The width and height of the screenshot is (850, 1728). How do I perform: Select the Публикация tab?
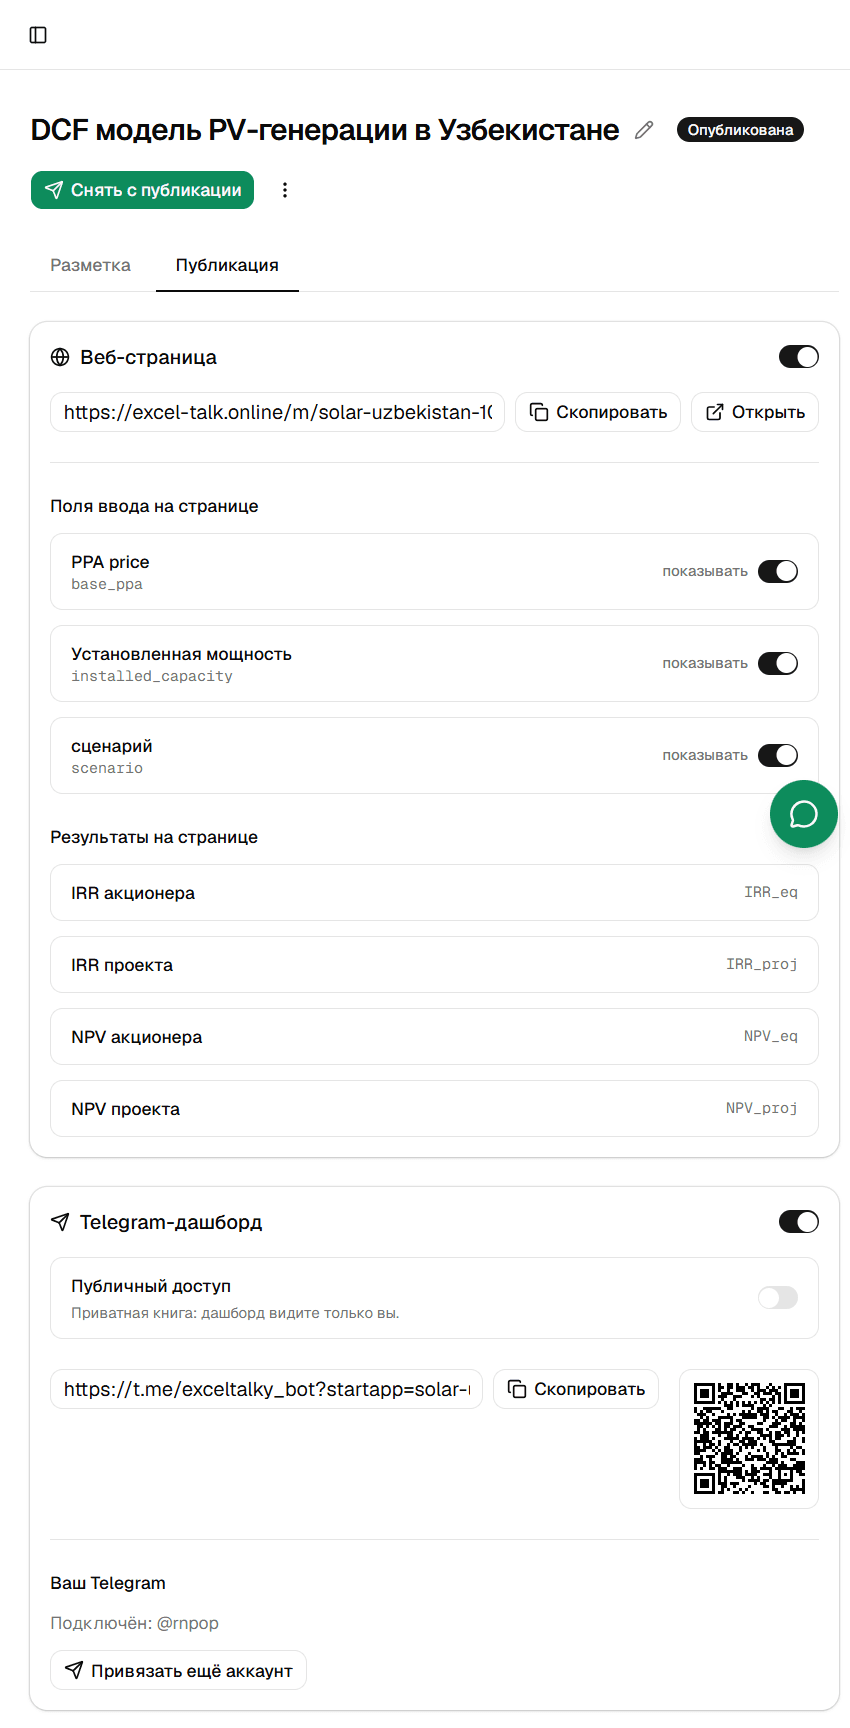coord(227,265)
